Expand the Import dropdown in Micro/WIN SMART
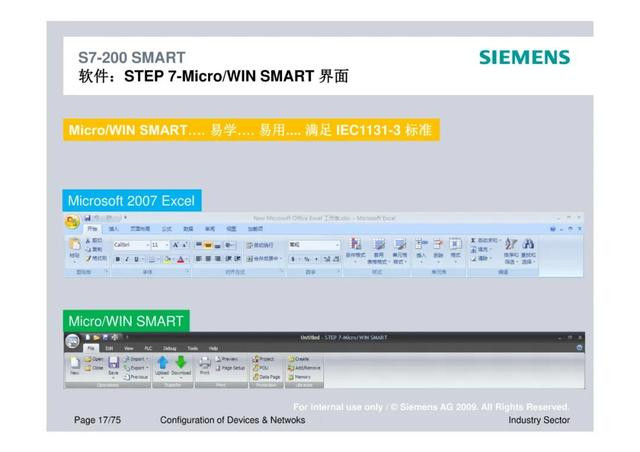The height and width of the screenshot is (452, 640). [147, 359]
